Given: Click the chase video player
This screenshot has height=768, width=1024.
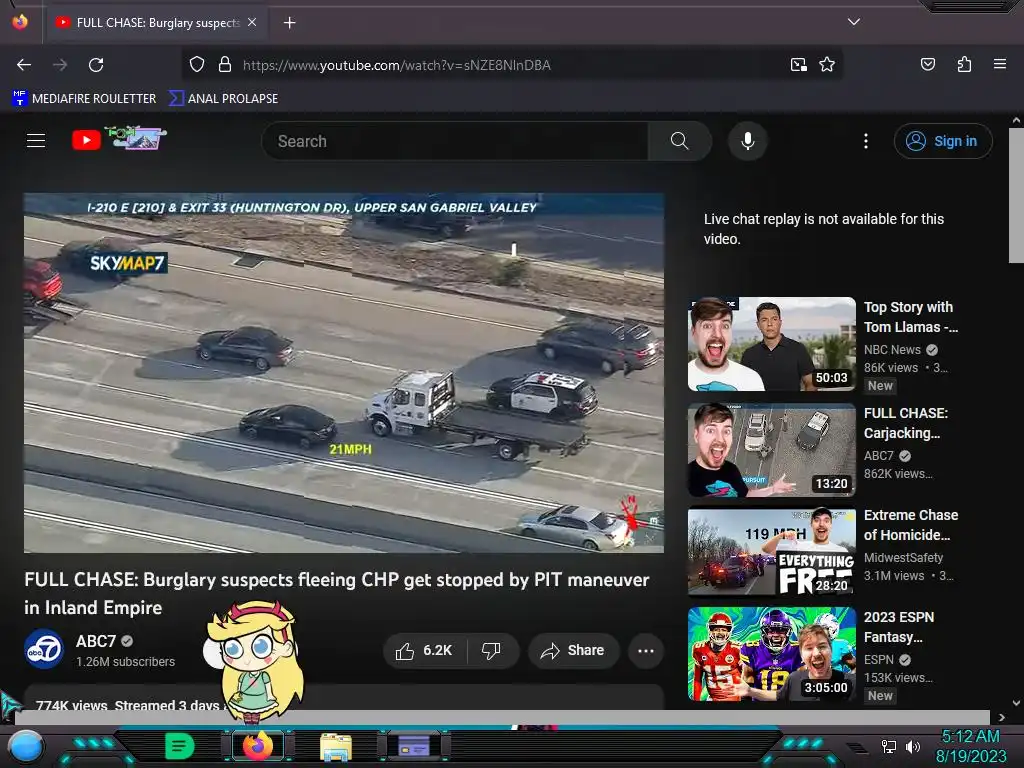Looking at the screenshot, I should pyautogui.click(x=344, y=373).
